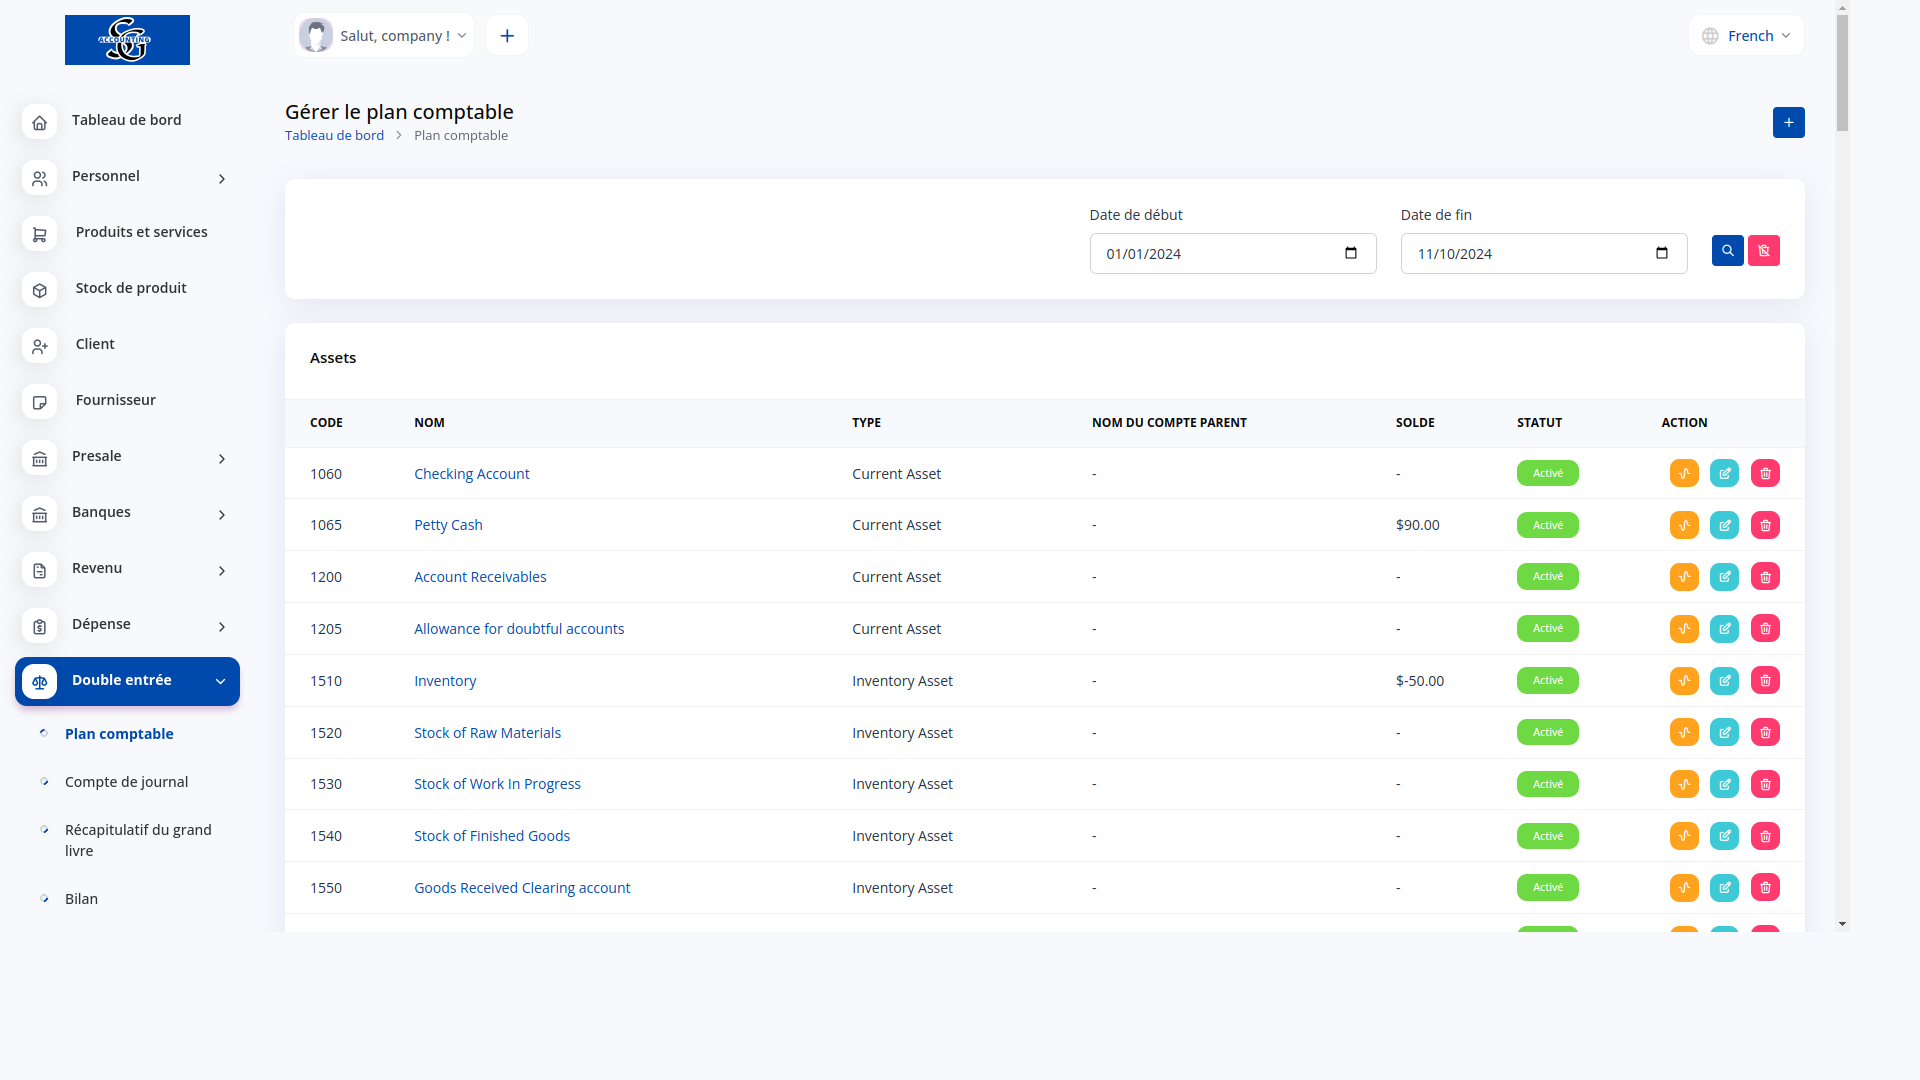This screenshot has height=1080, width=1920.
Task: Go to Stock de produit
Action: point(127,288)
